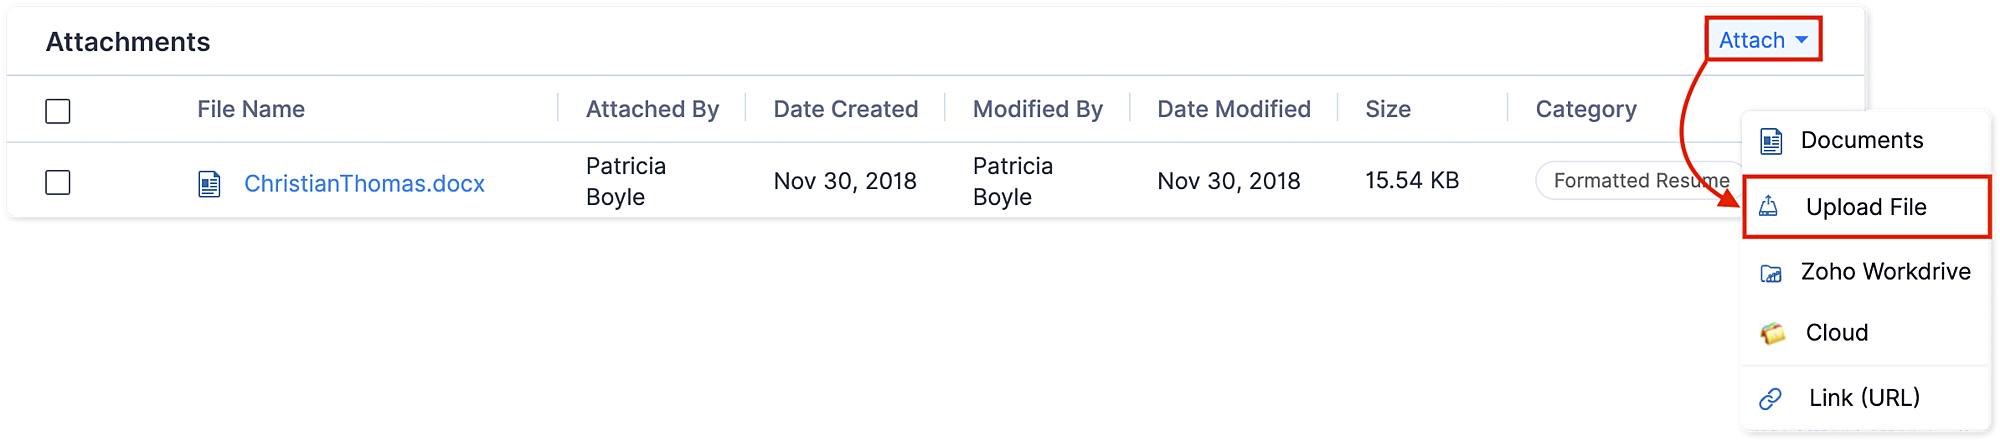Click the Documents icon in the menu

coord(1771,141)
